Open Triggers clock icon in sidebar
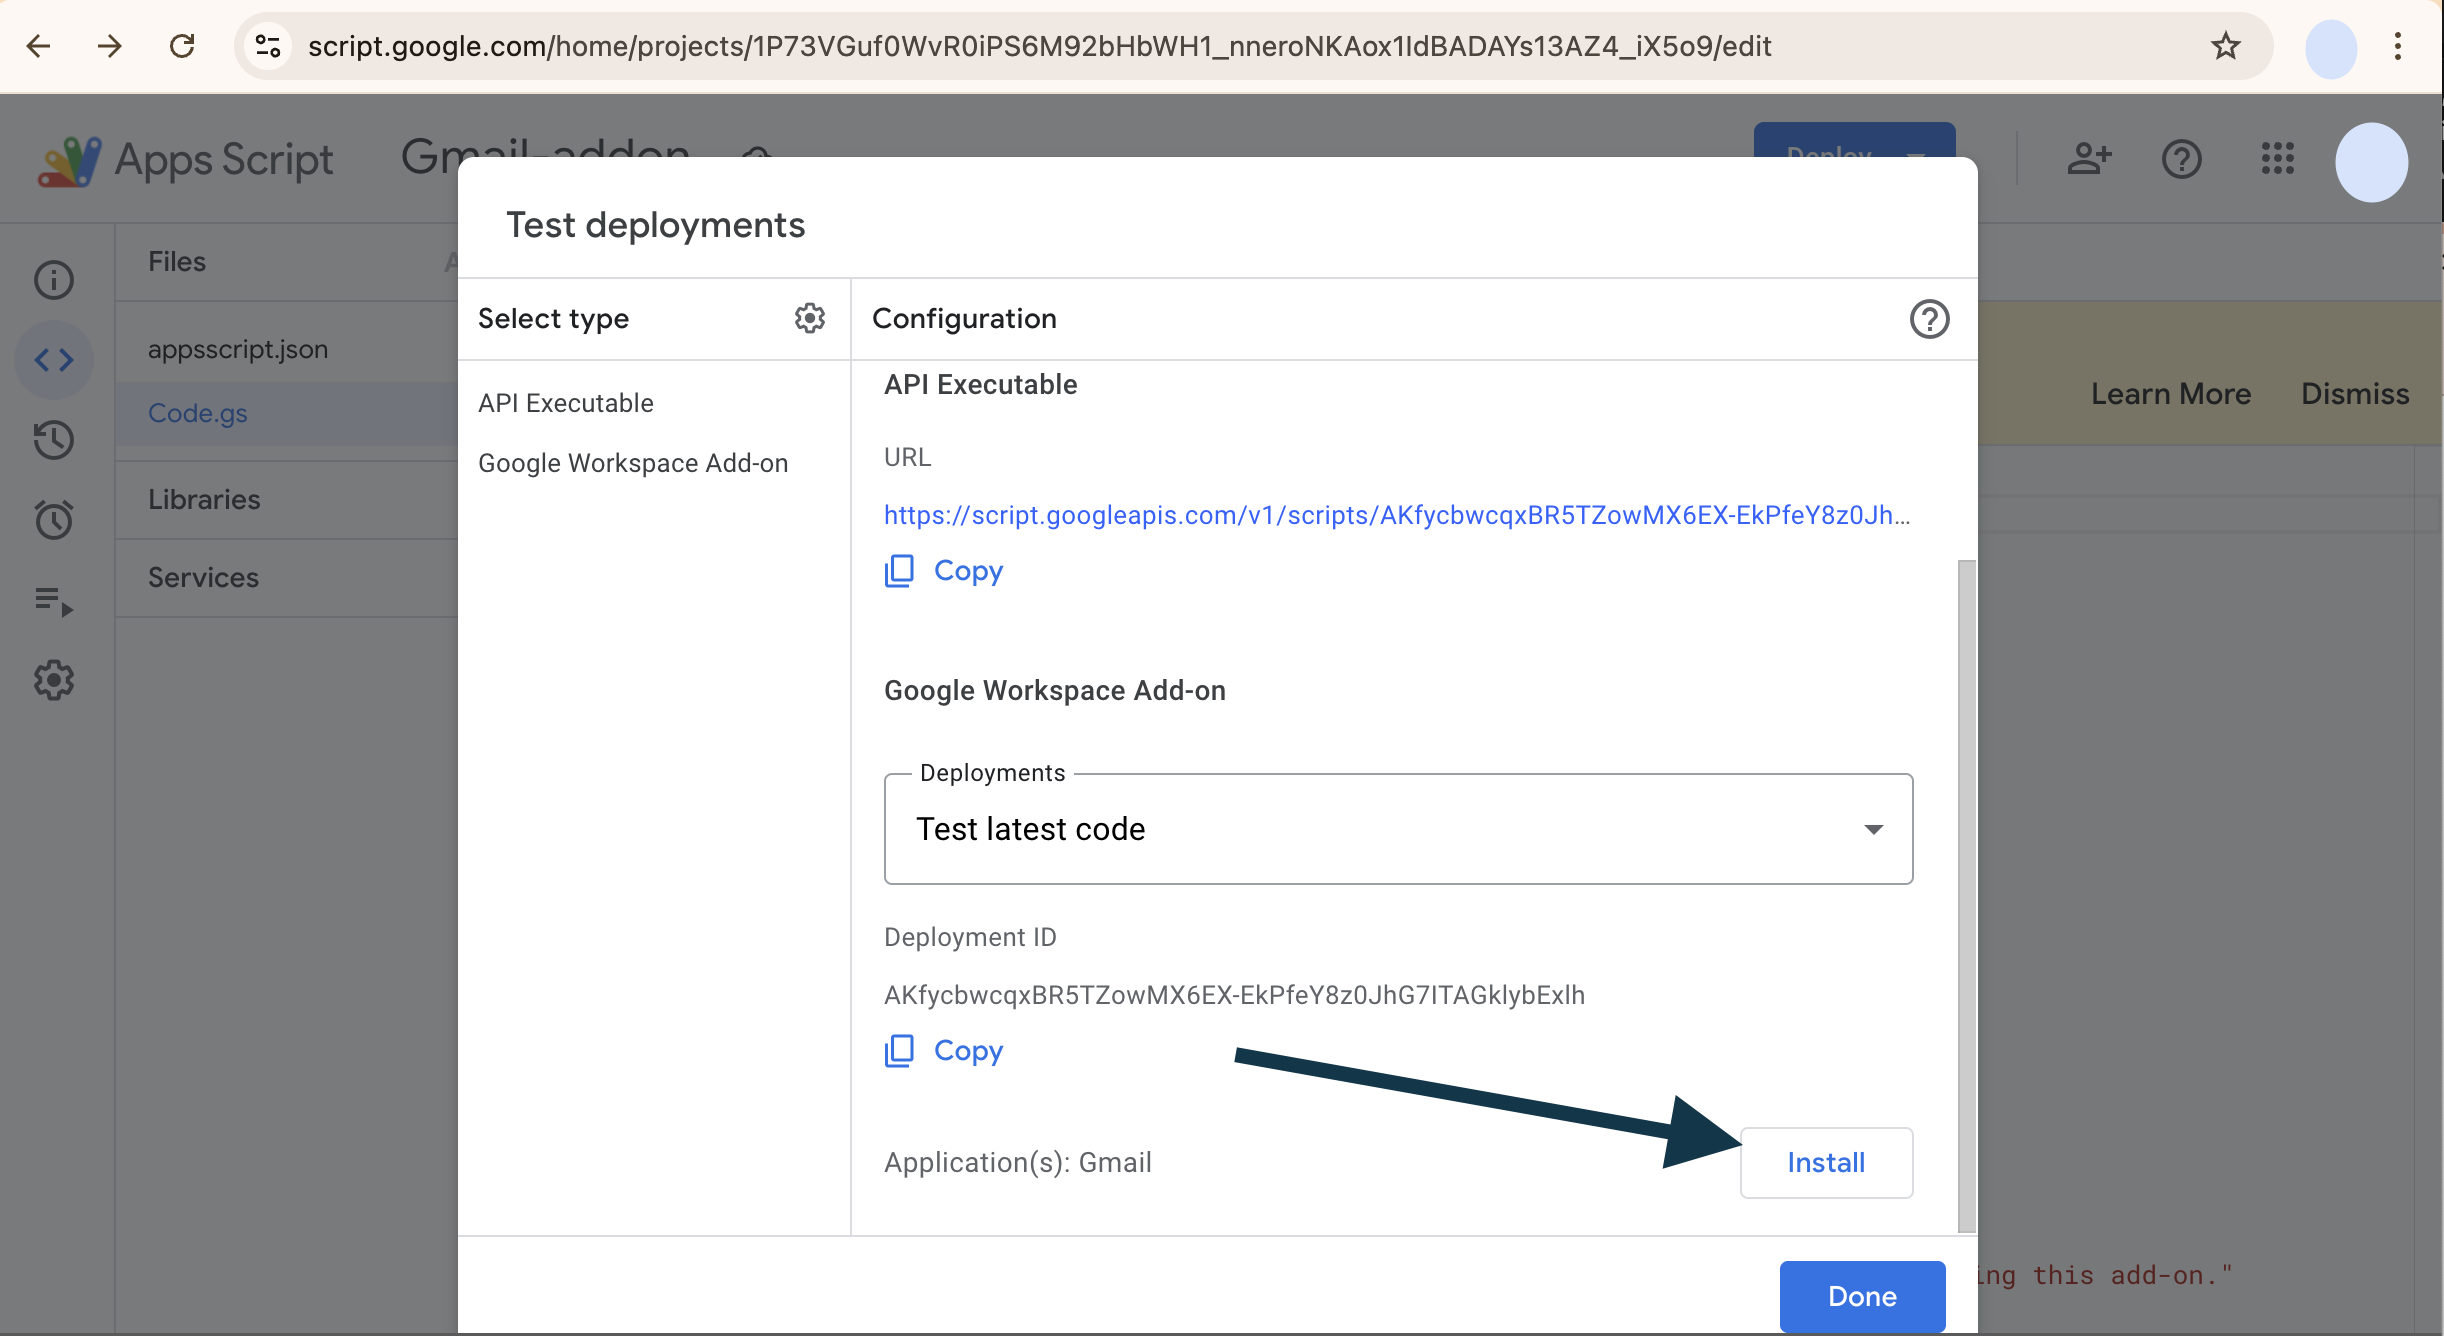This screenshot has height=1336, width=2444. [x=54, y=520]
